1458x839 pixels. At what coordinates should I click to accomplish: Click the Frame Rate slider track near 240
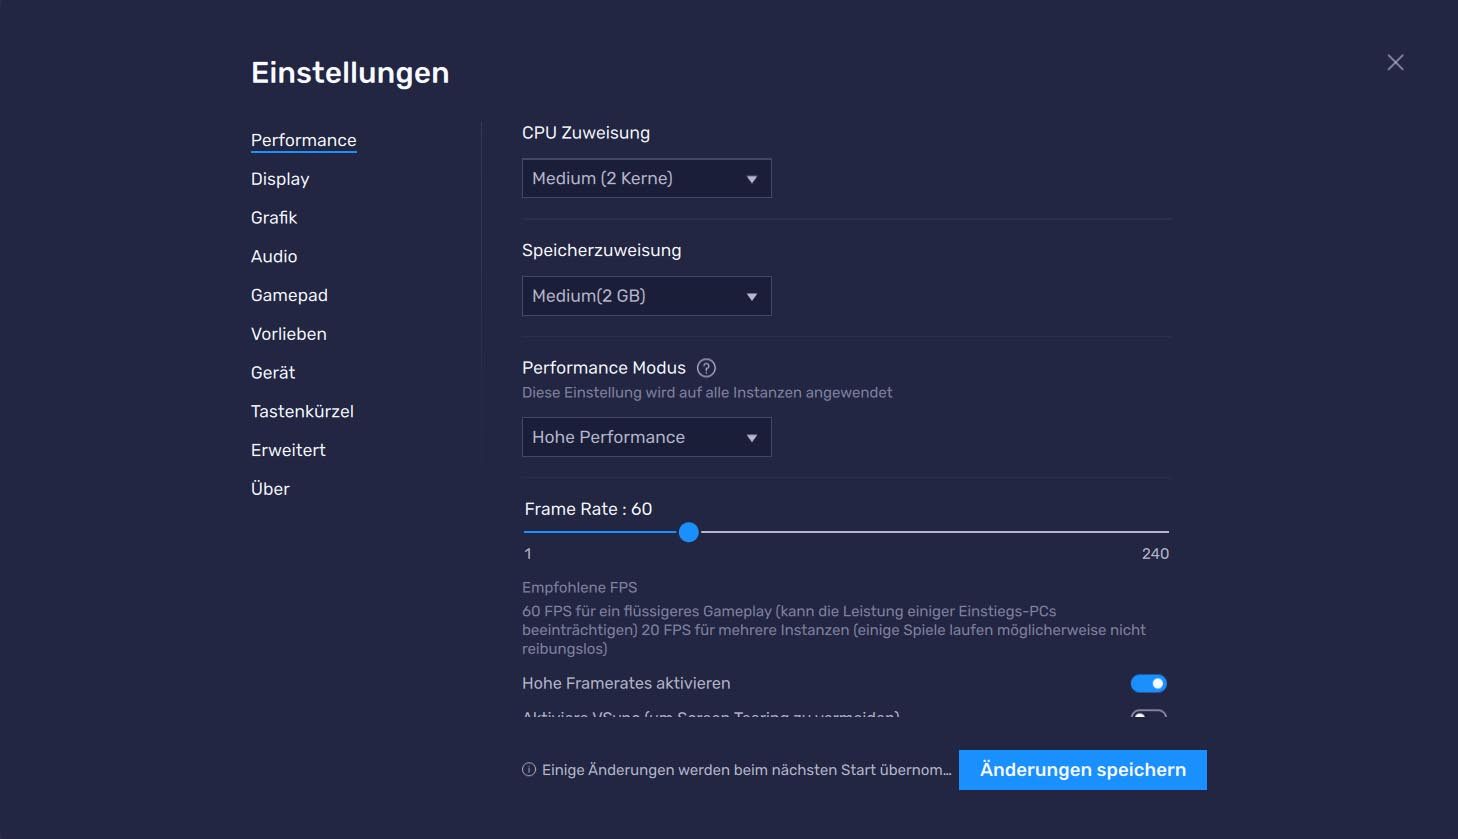coord(1155,532)
